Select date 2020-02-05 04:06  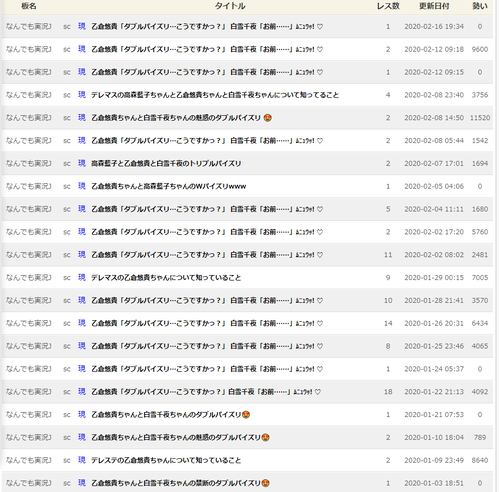click(x=434, y=186)
